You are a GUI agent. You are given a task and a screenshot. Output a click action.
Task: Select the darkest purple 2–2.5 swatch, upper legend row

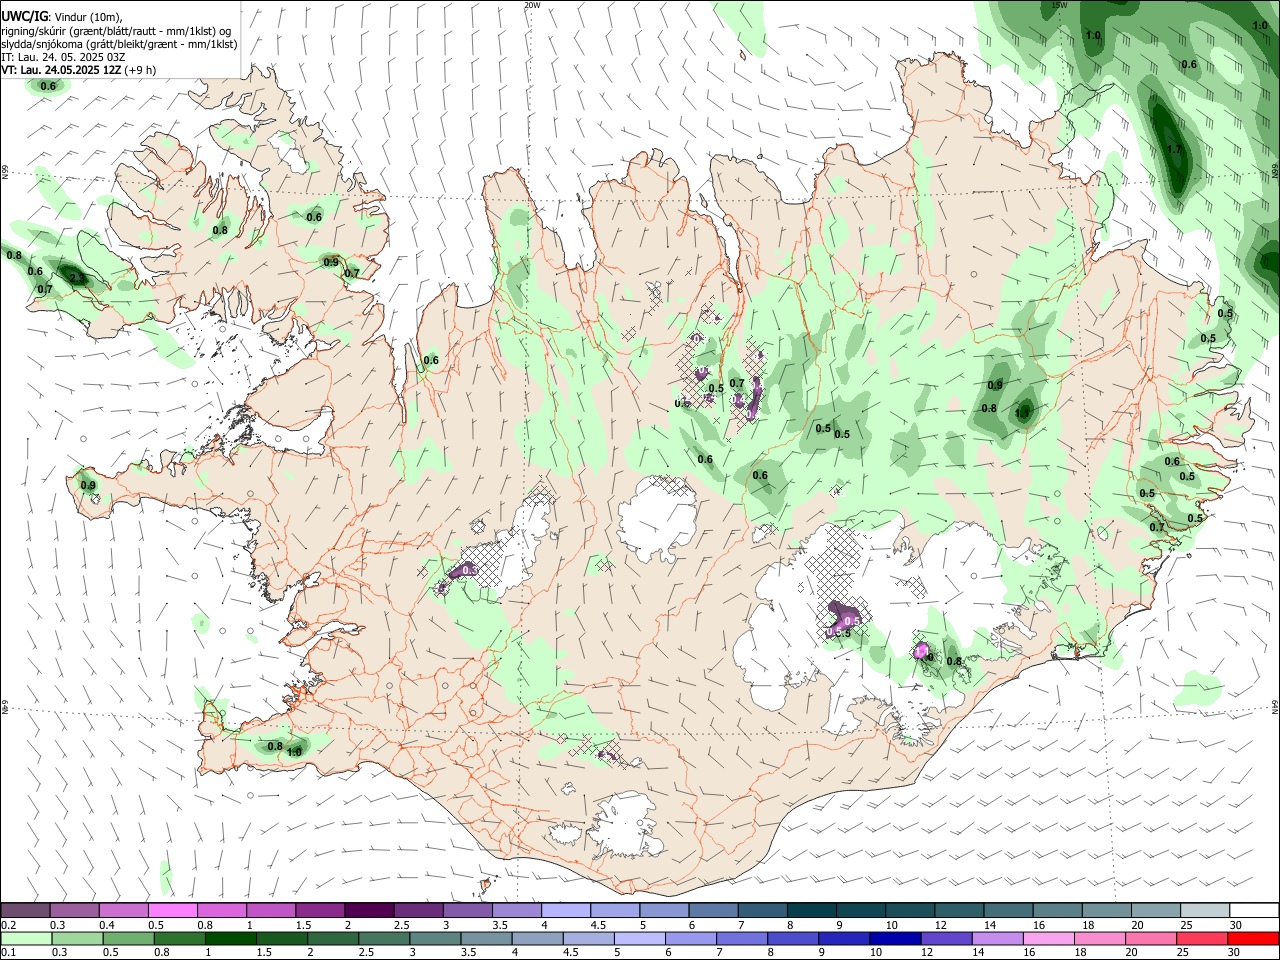click(x=369, y=911)
